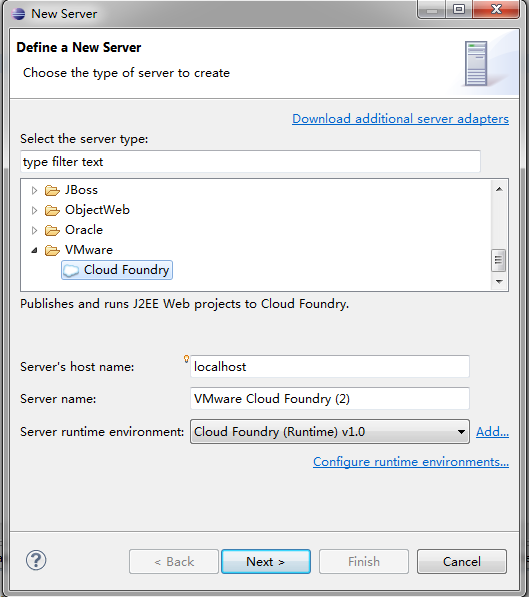Click the Server's host name field
This screenshot has height=597, width=529.
(330, 367)
